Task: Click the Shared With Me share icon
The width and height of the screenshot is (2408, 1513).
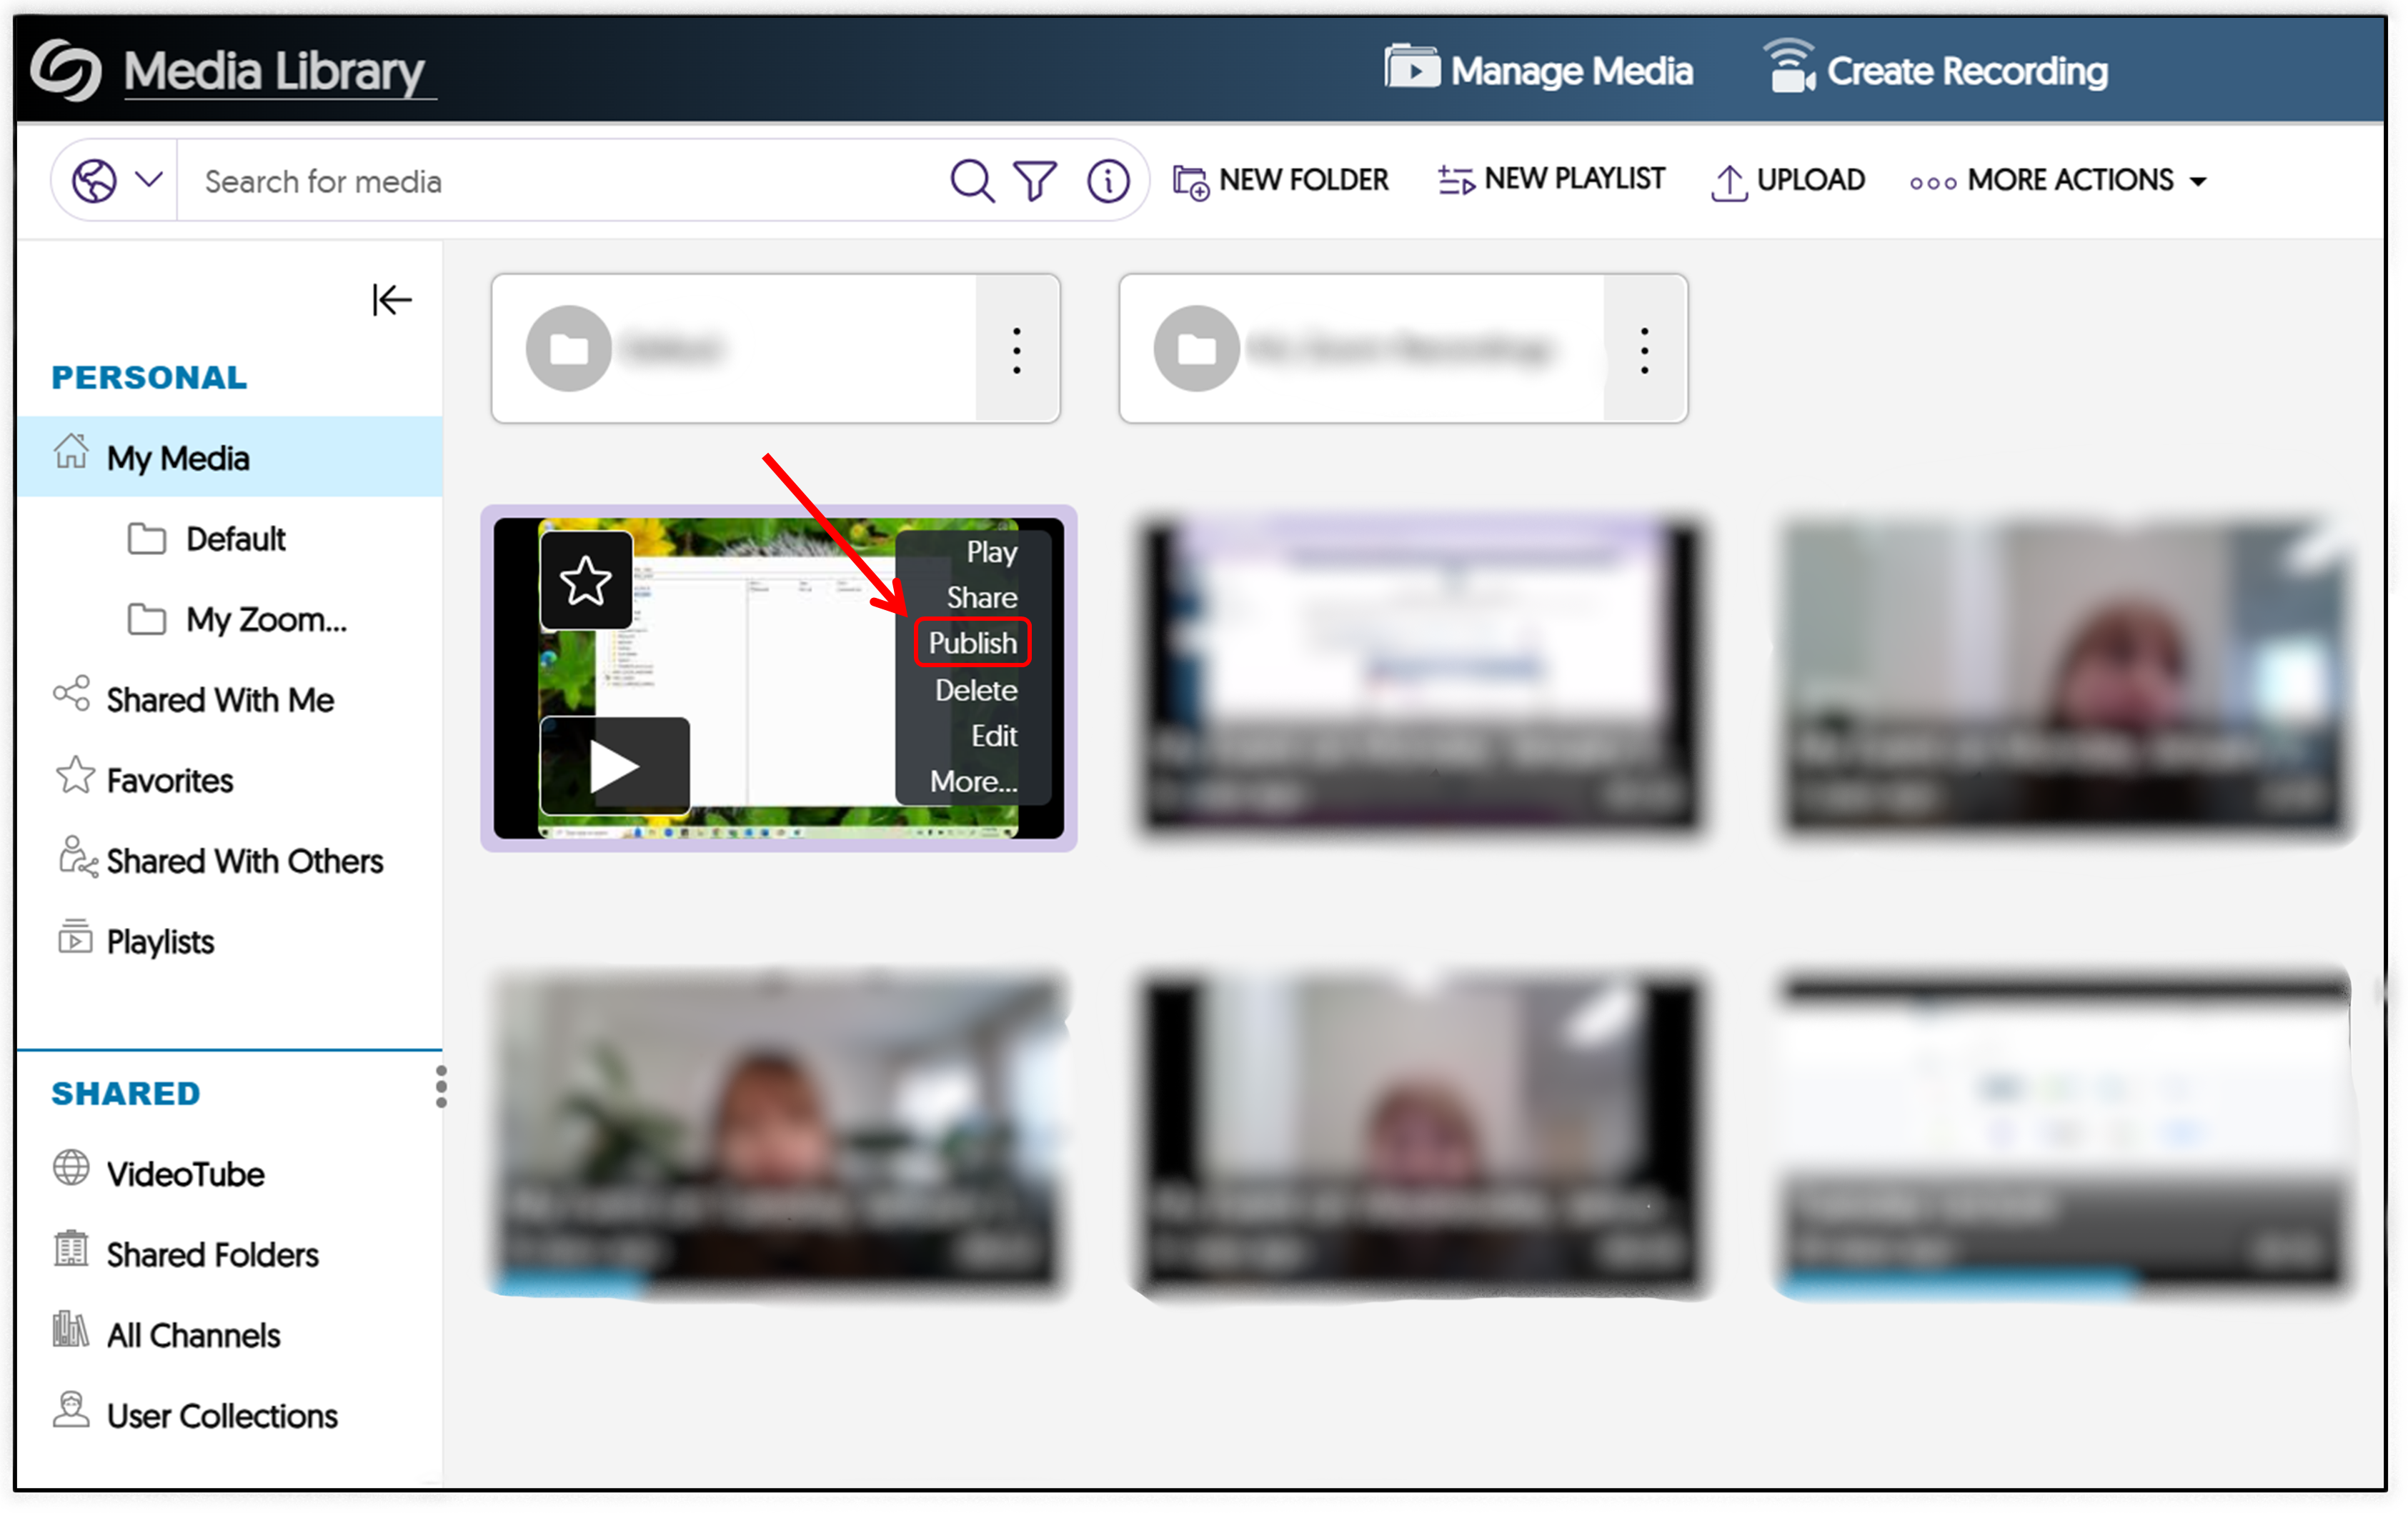Action: (72, 693)
